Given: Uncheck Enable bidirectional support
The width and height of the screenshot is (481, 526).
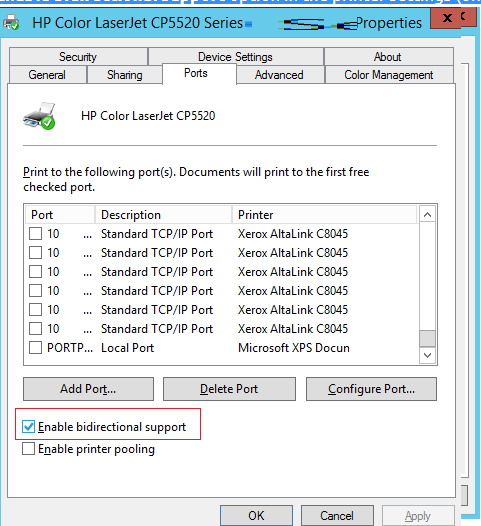Looking at the screenshot, I should [x=29, y=427].
